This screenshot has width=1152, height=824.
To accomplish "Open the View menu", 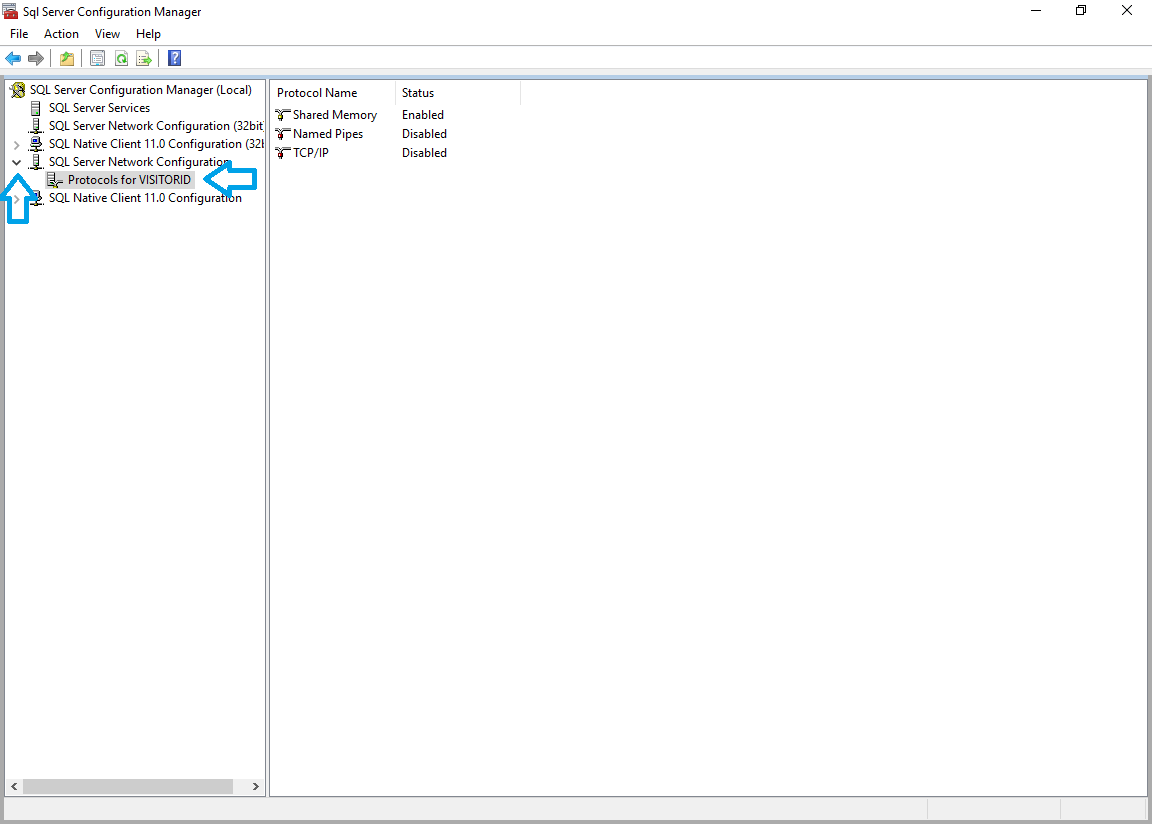I will tap(107, 34).
